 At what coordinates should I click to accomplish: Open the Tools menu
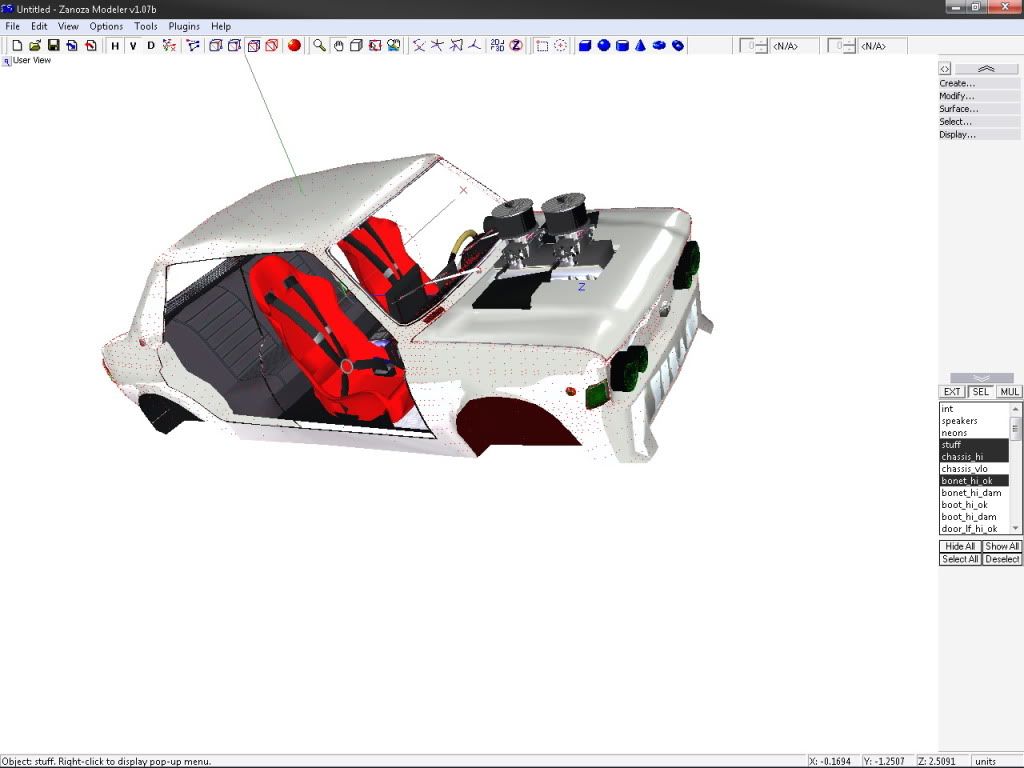146,26
